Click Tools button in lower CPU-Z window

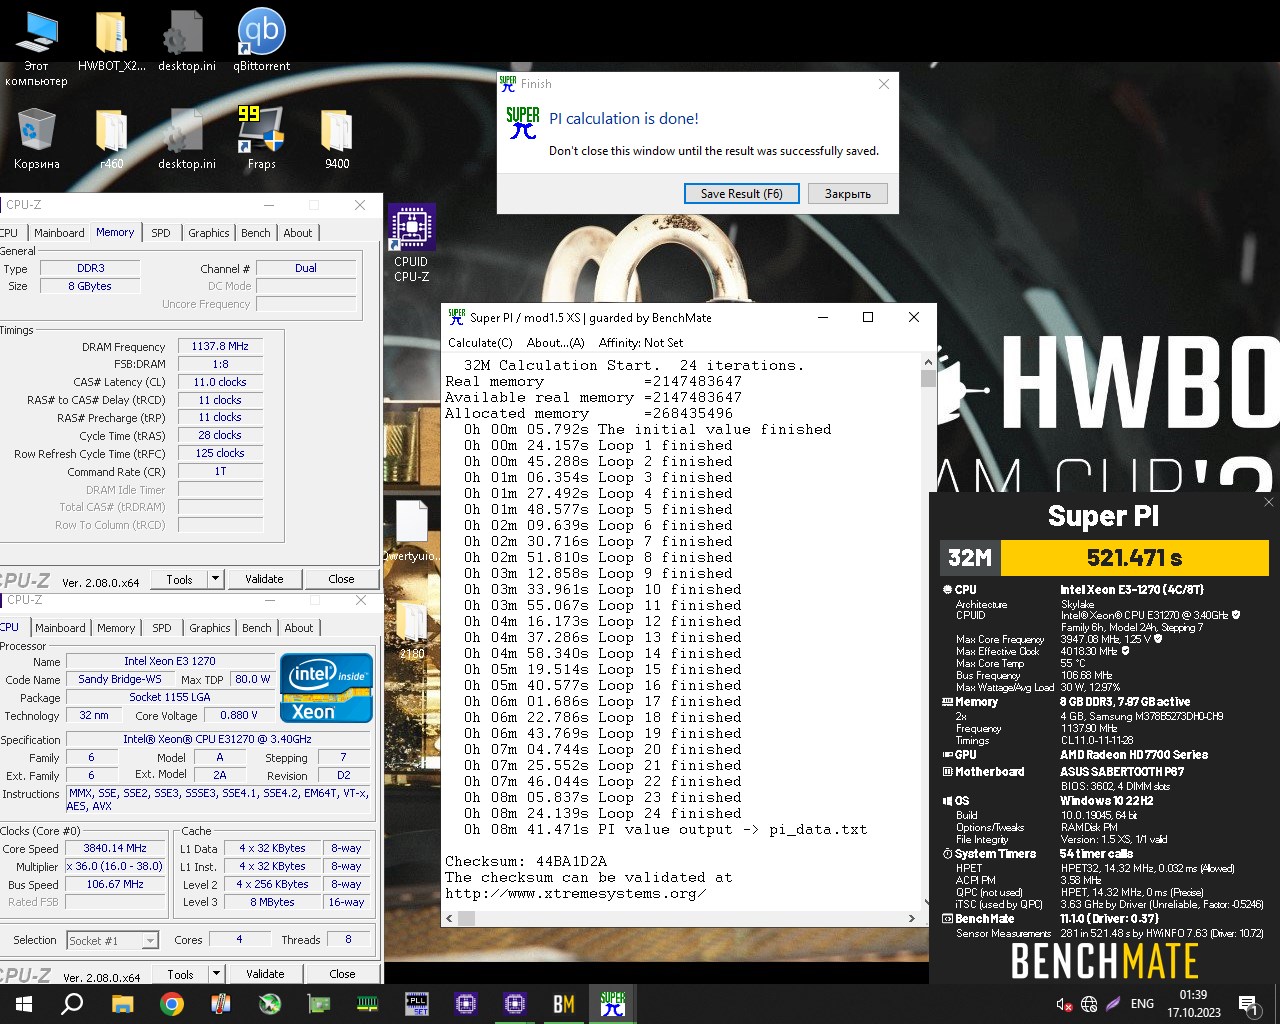[181, 974]
